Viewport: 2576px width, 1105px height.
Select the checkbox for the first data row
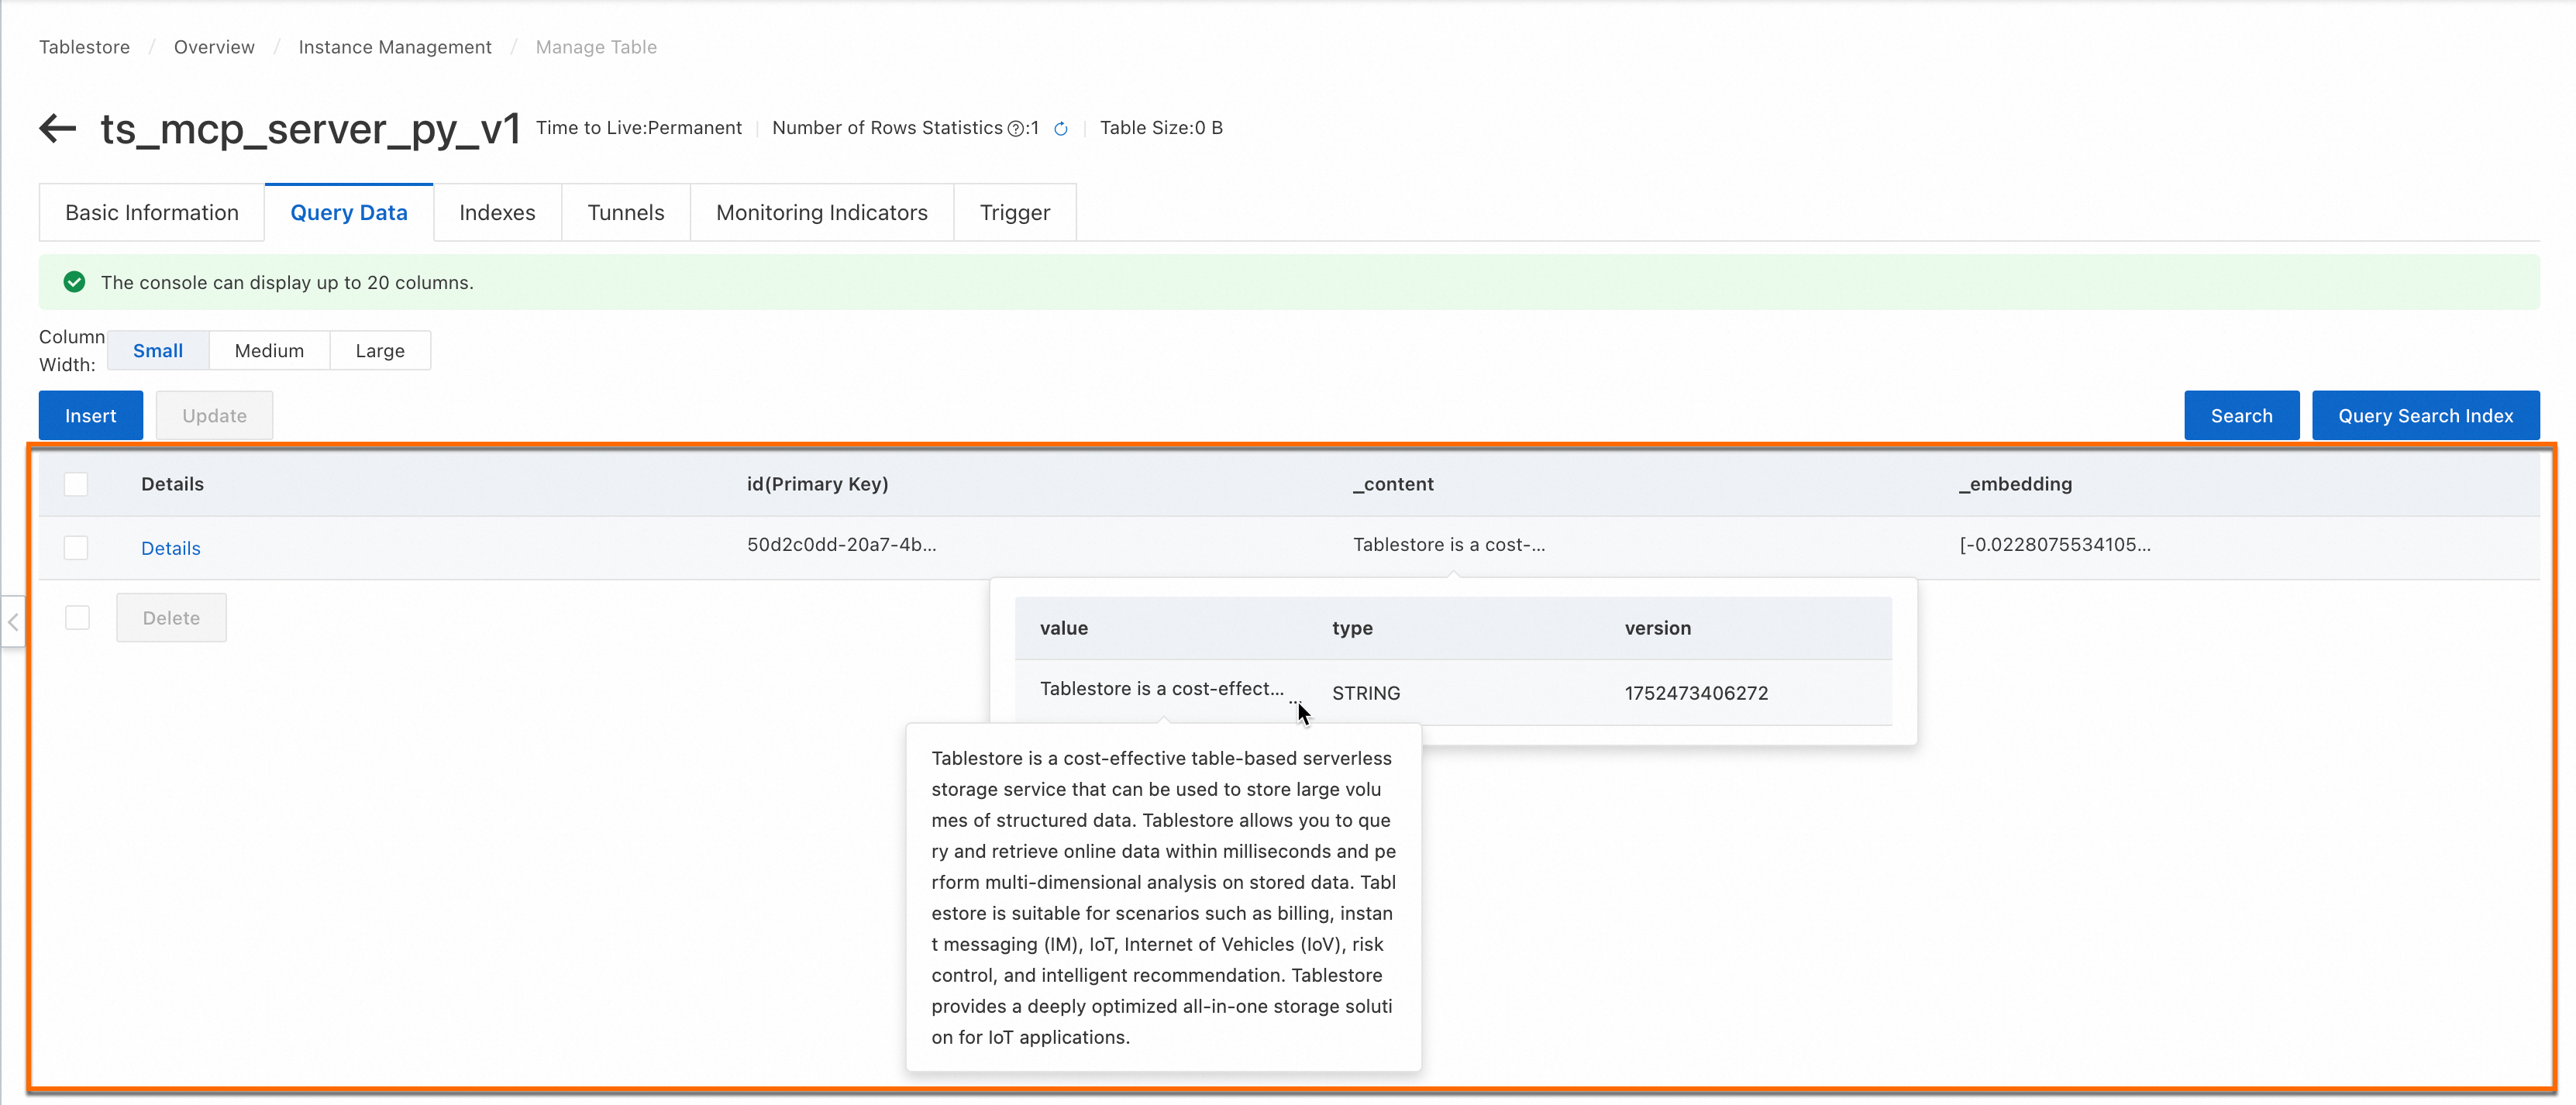coord(76,548)
